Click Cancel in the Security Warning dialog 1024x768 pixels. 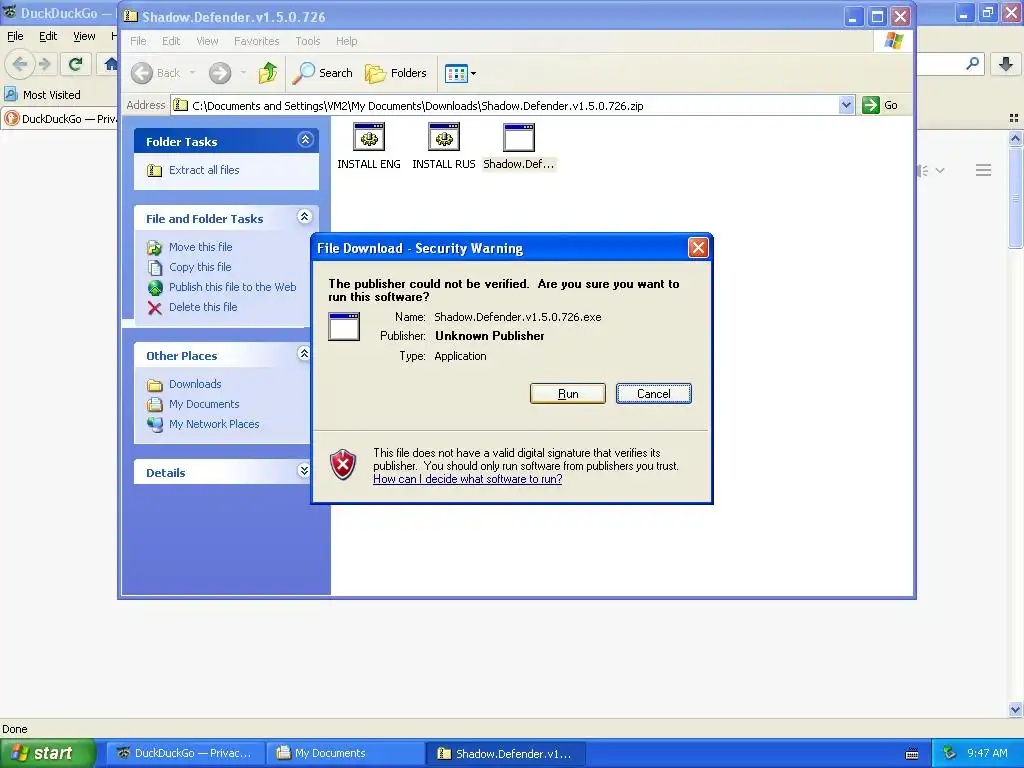(x=654, y=394)
